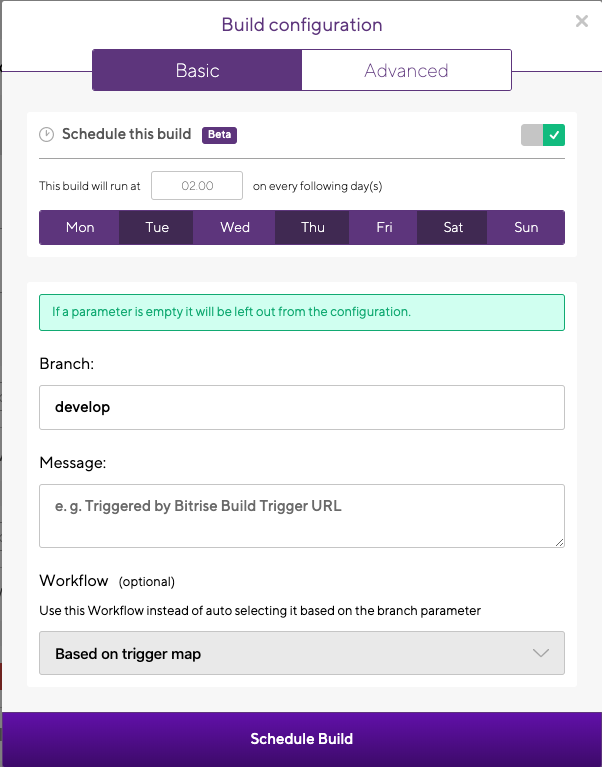The width and height of the screenshot is (602, 767).
Task: Toggle the schedule build switch off
Action: point(543,135)
